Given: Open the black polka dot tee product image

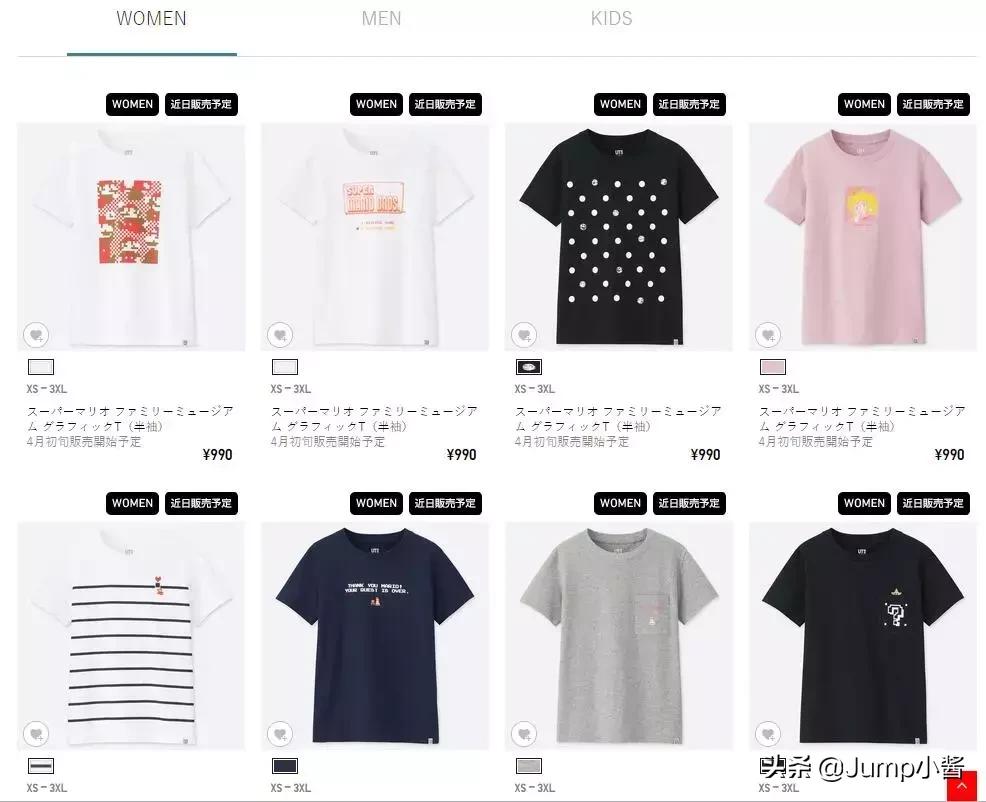Looking at the screenshot, I should coord(619,237).
